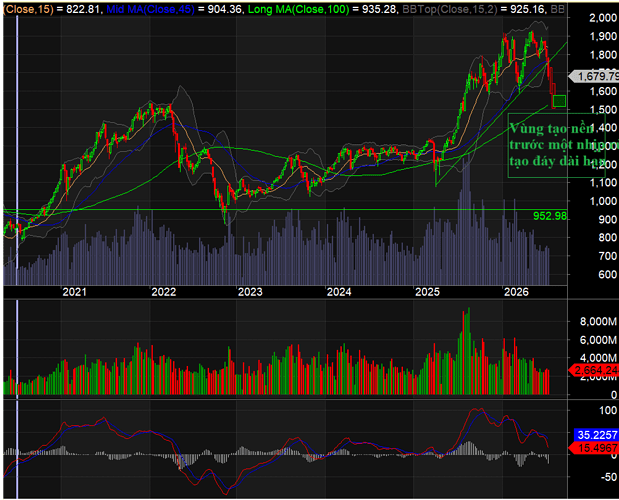Click the (Close,15) = 822.81 legend entry
Screen dimensions: 619x500
tap(52, 9)
